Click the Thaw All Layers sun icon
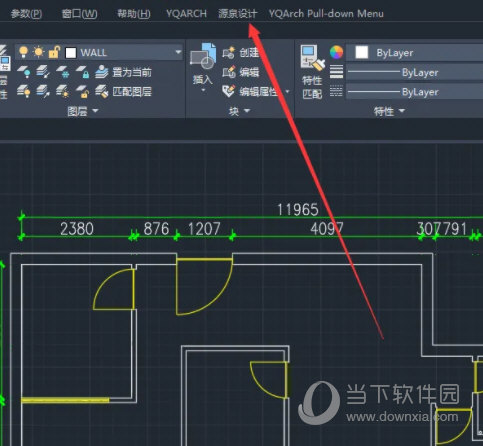This screenshot has height=446, width=483. pos(63,91)
